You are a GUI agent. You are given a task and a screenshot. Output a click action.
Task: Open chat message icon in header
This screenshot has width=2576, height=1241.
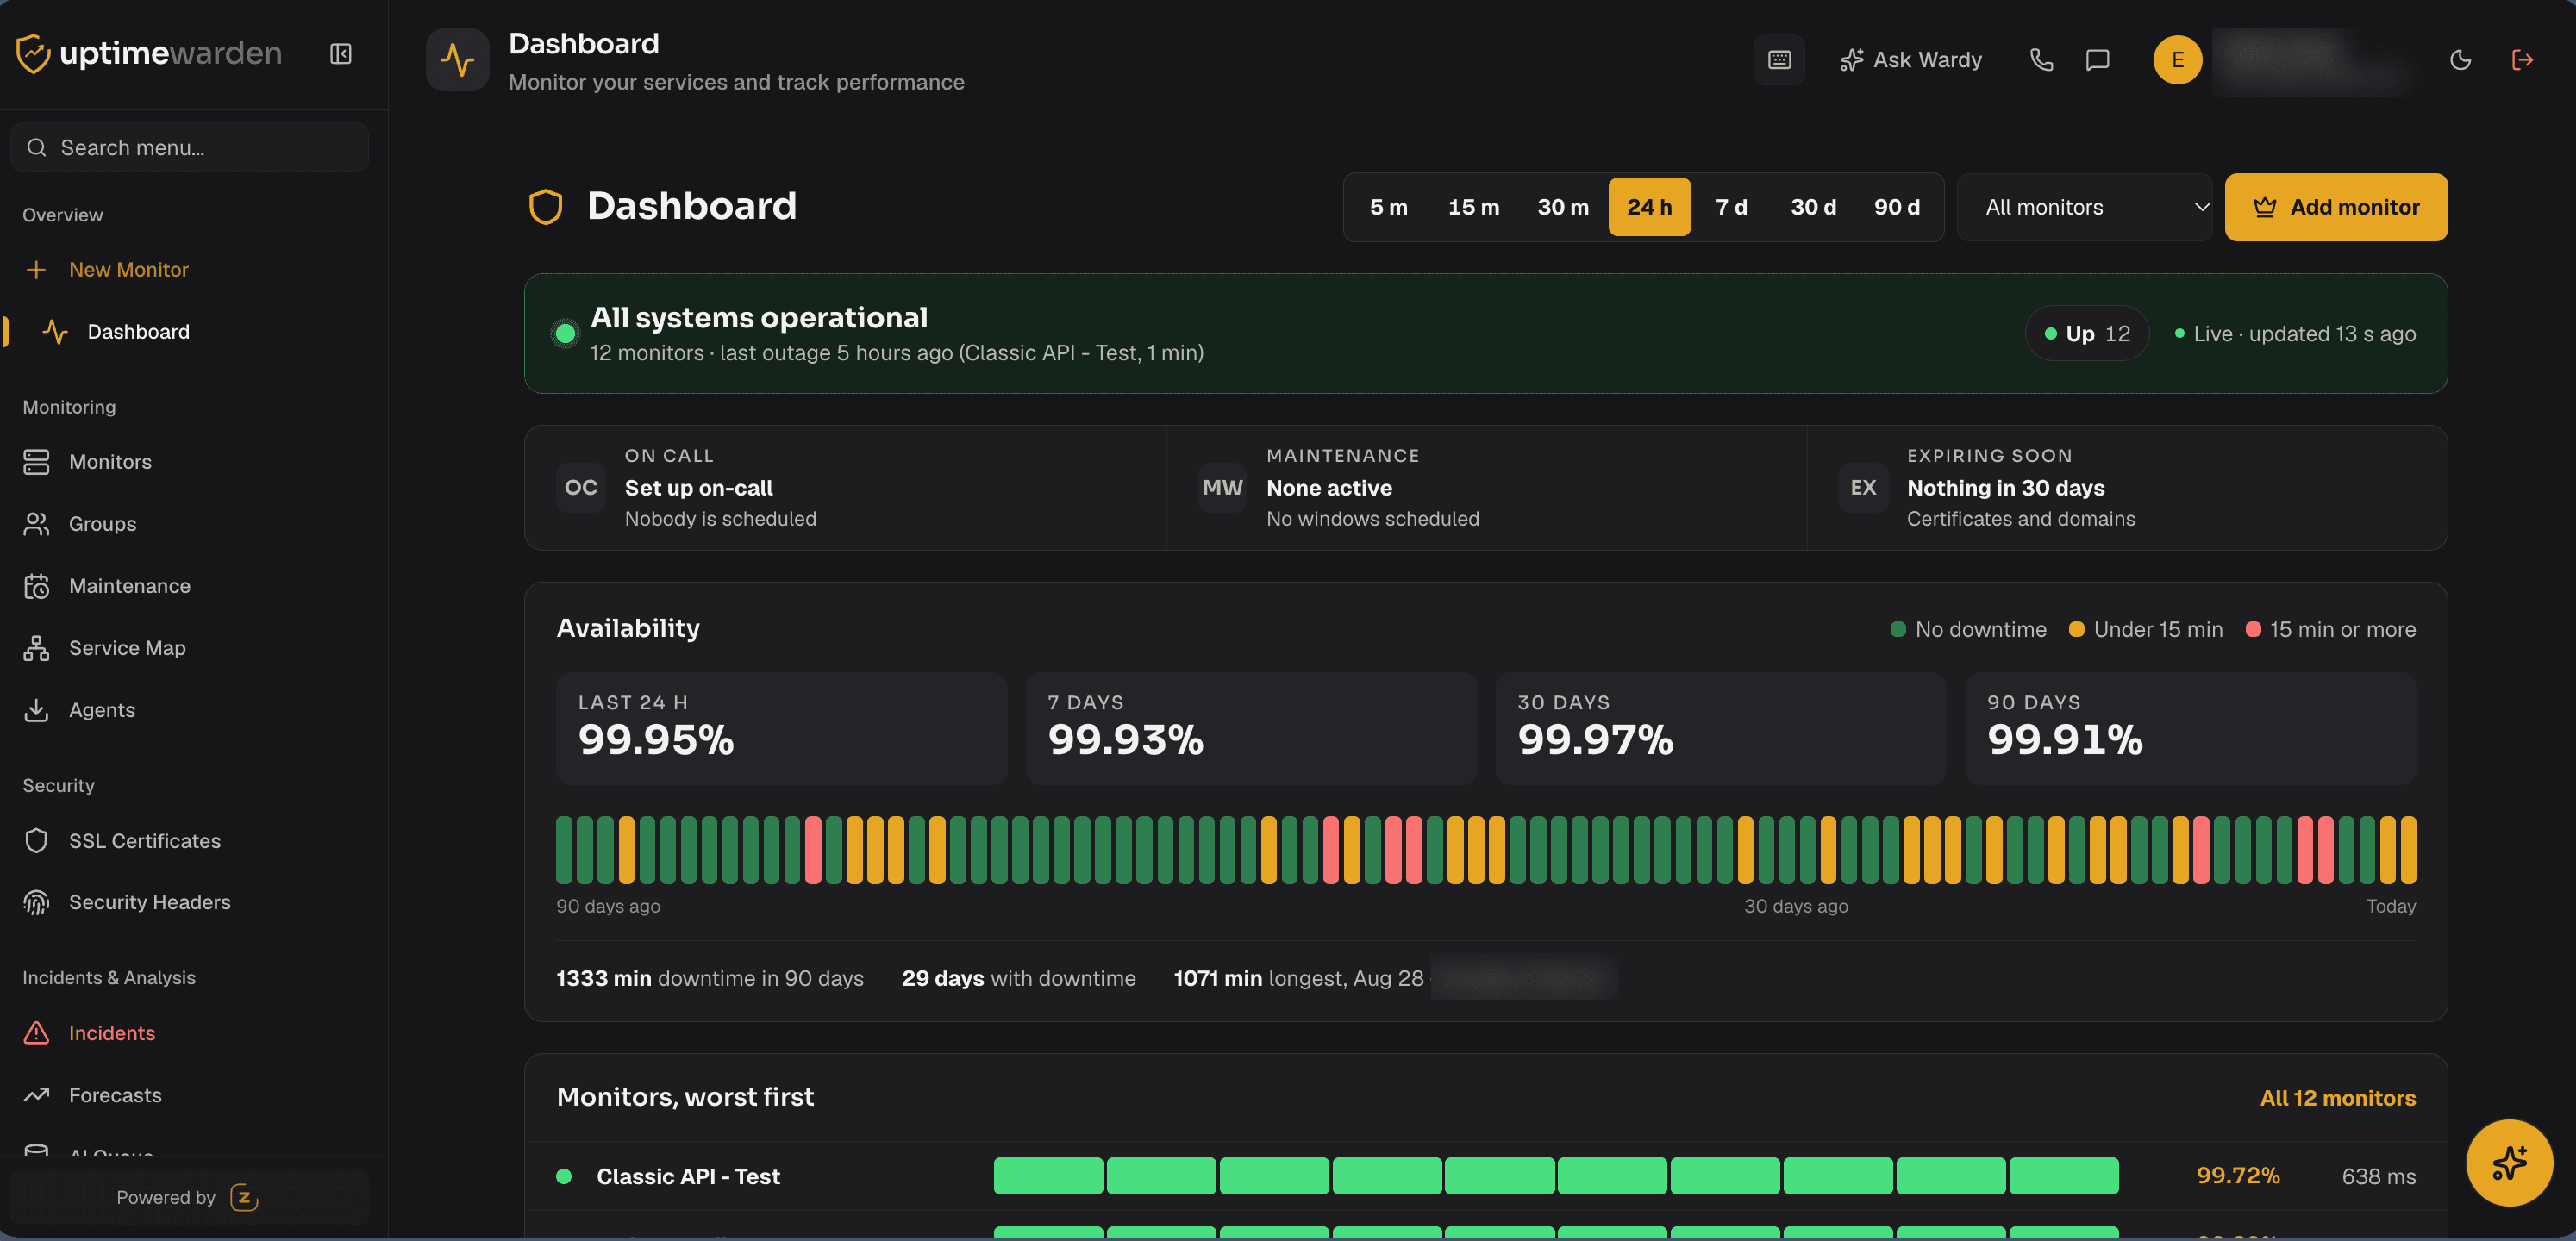(x=2097, y=60)
